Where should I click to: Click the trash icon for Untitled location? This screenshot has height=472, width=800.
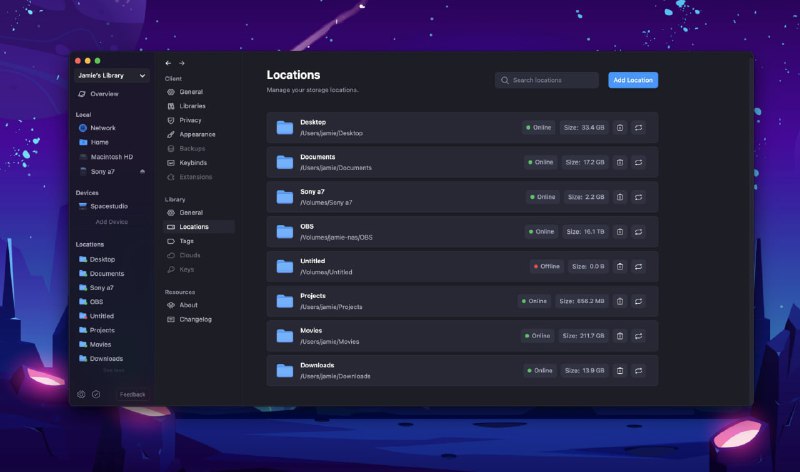pyautogui.click(x=619, y=266)
